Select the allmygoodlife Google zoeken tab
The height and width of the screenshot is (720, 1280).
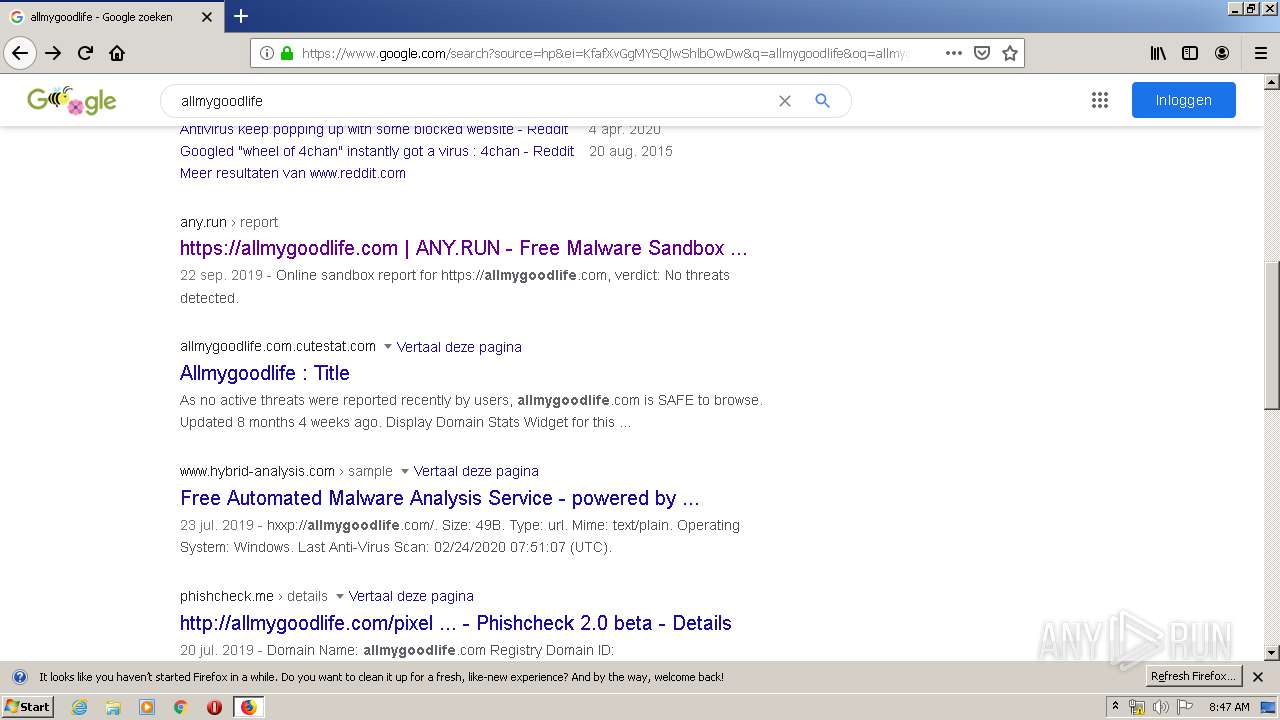tap(110, 17)
